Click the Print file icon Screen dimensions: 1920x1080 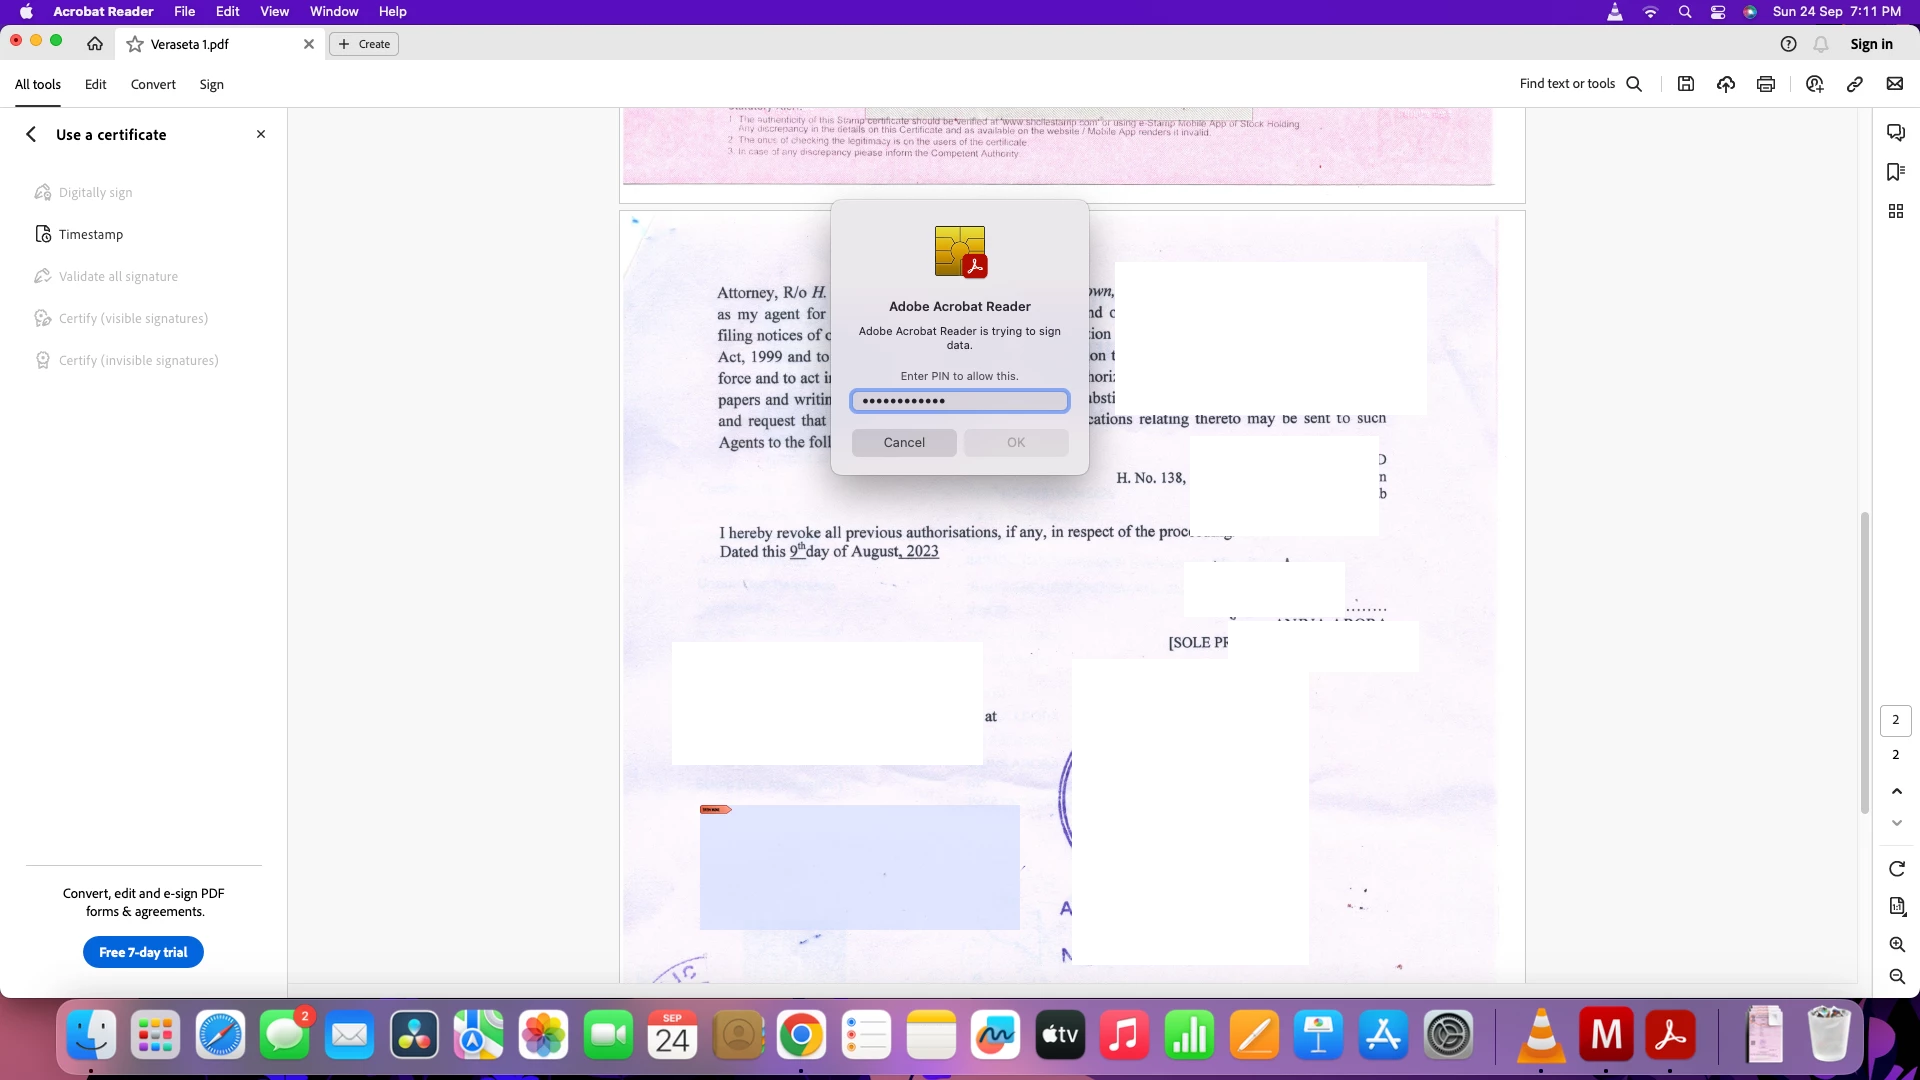click(x=1766, y=84)
